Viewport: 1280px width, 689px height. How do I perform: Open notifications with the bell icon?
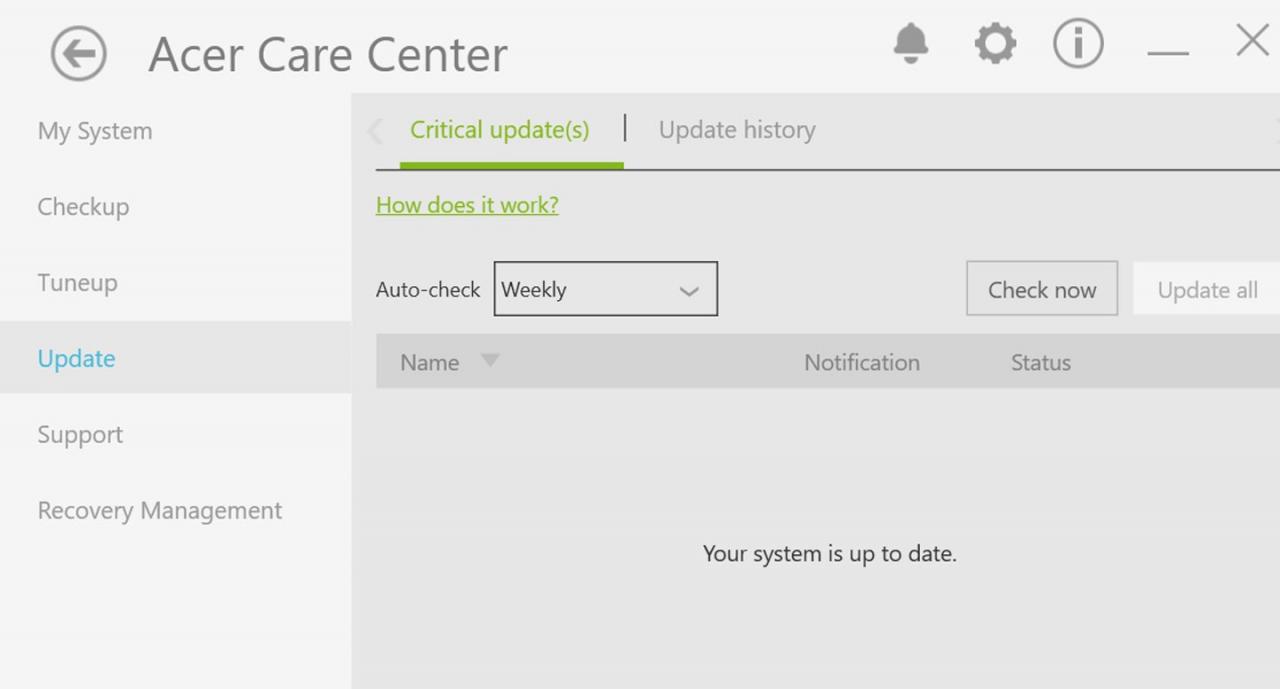coord(911,44)
